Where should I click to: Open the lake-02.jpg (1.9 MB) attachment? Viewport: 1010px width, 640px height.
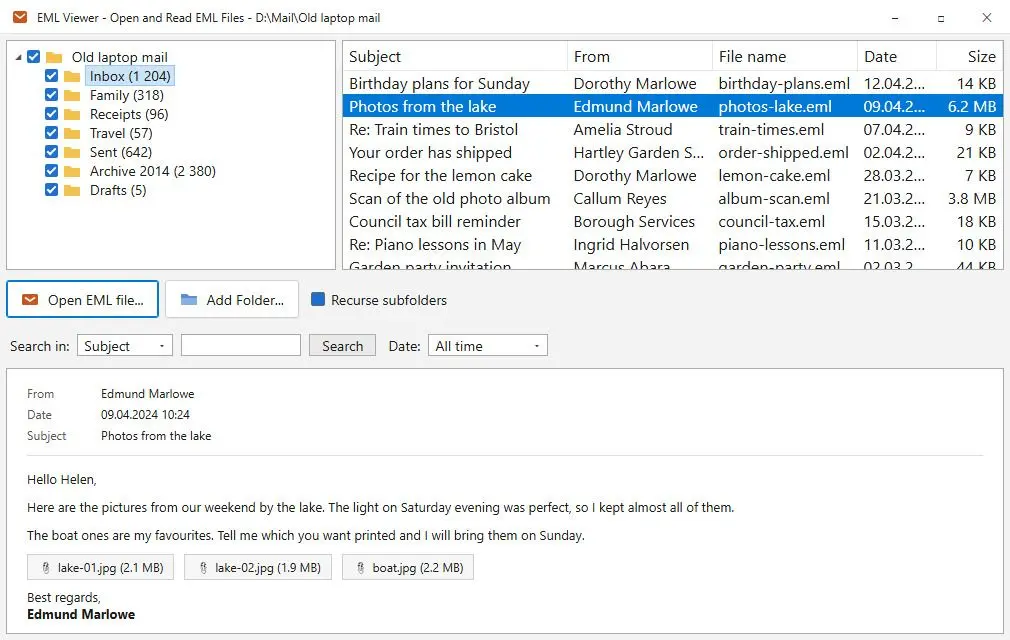point(258,567)
